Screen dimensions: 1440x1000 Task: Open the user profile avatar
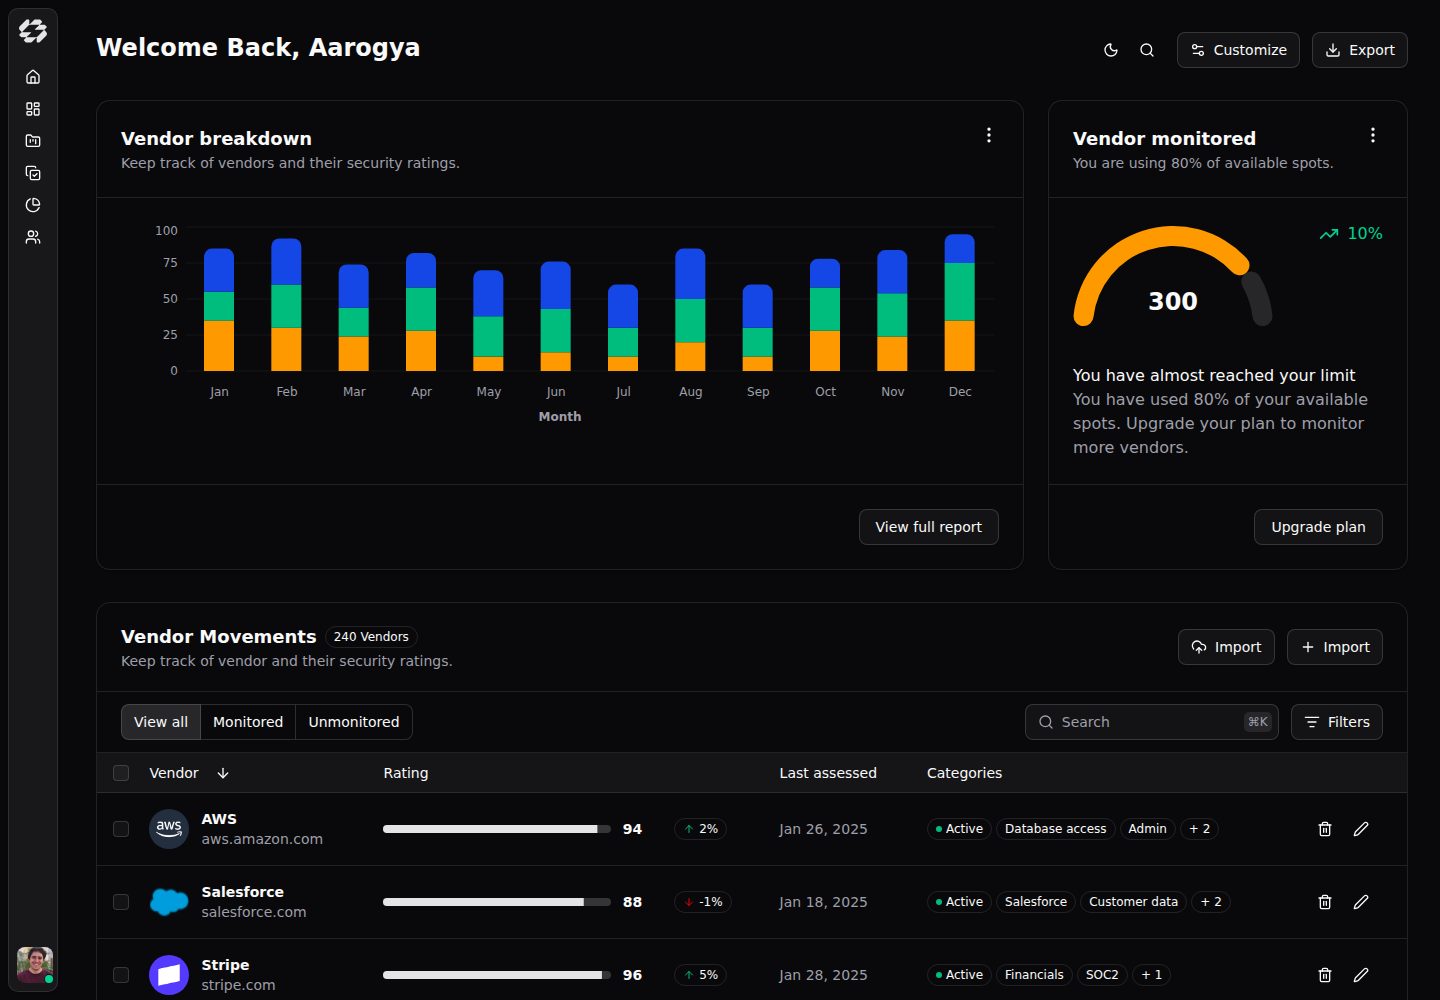coord(35,965)
